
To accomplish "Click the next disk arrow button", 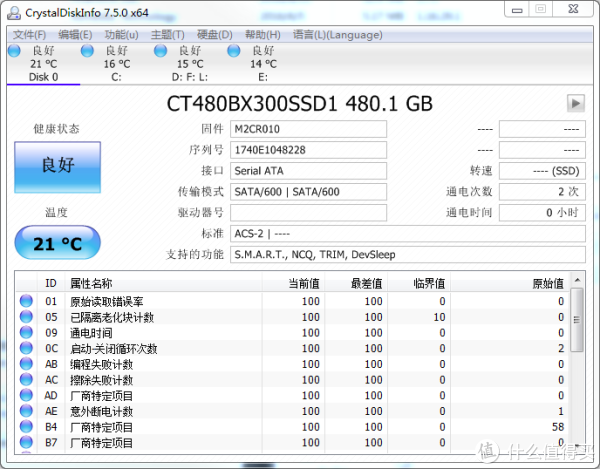I will pos(576,103).
